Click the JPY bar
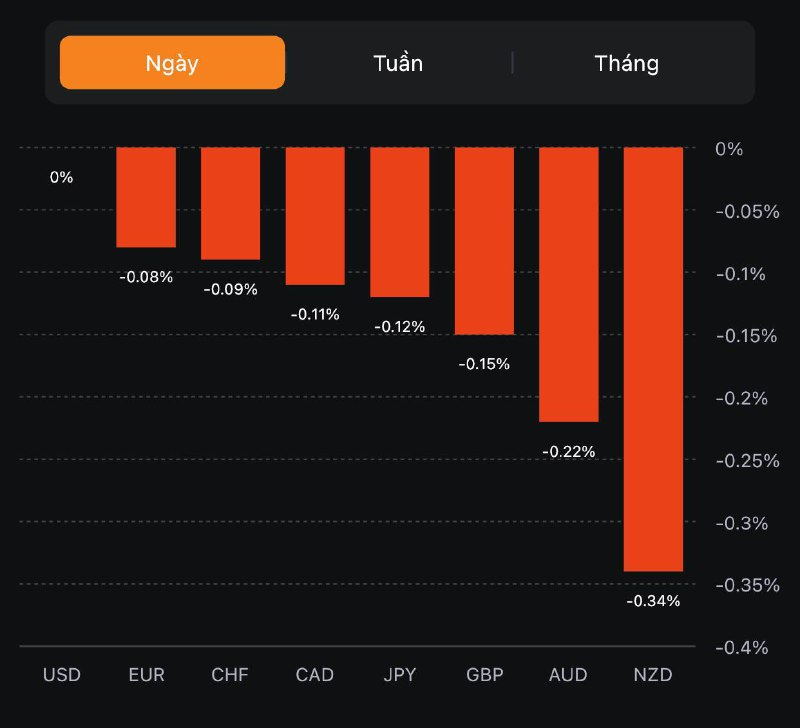This screenshot has width=800, height=728. [399, 222]
